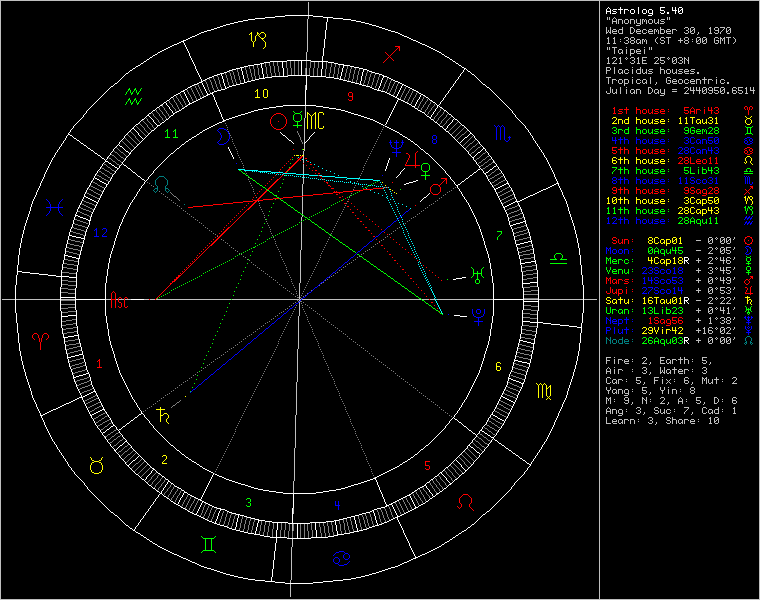The width and height of the screenshot is (760, 600).
Task: Select the Leo sign glyph on outer ring
Action: point(465,502)
